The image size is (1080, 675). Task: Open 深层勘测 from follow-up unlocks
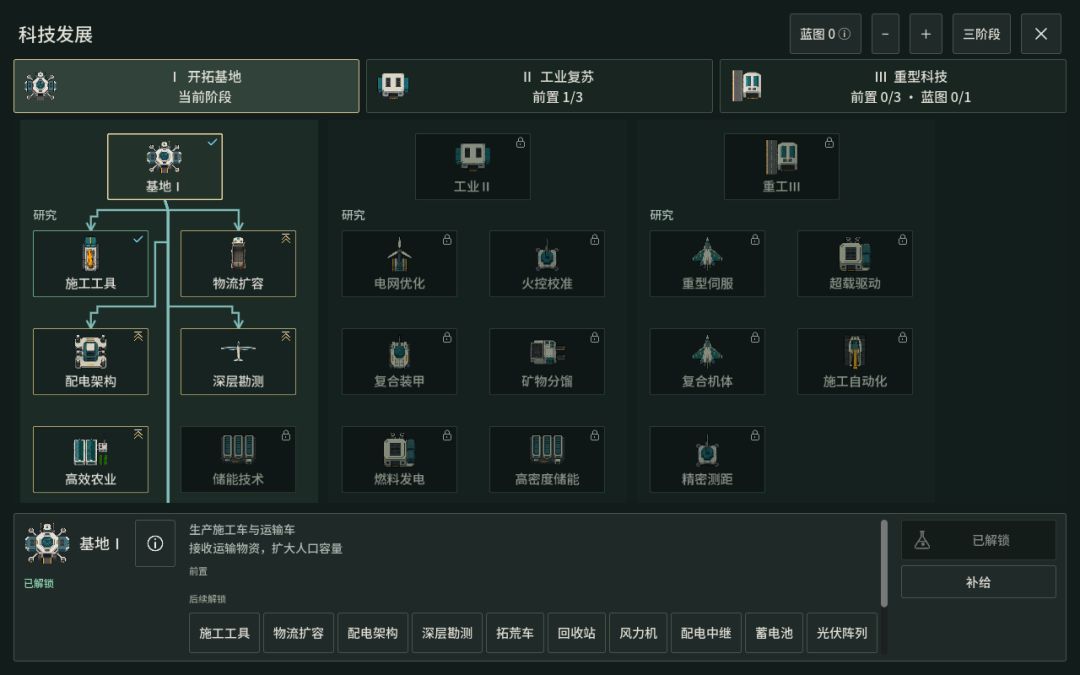(447, 633)
